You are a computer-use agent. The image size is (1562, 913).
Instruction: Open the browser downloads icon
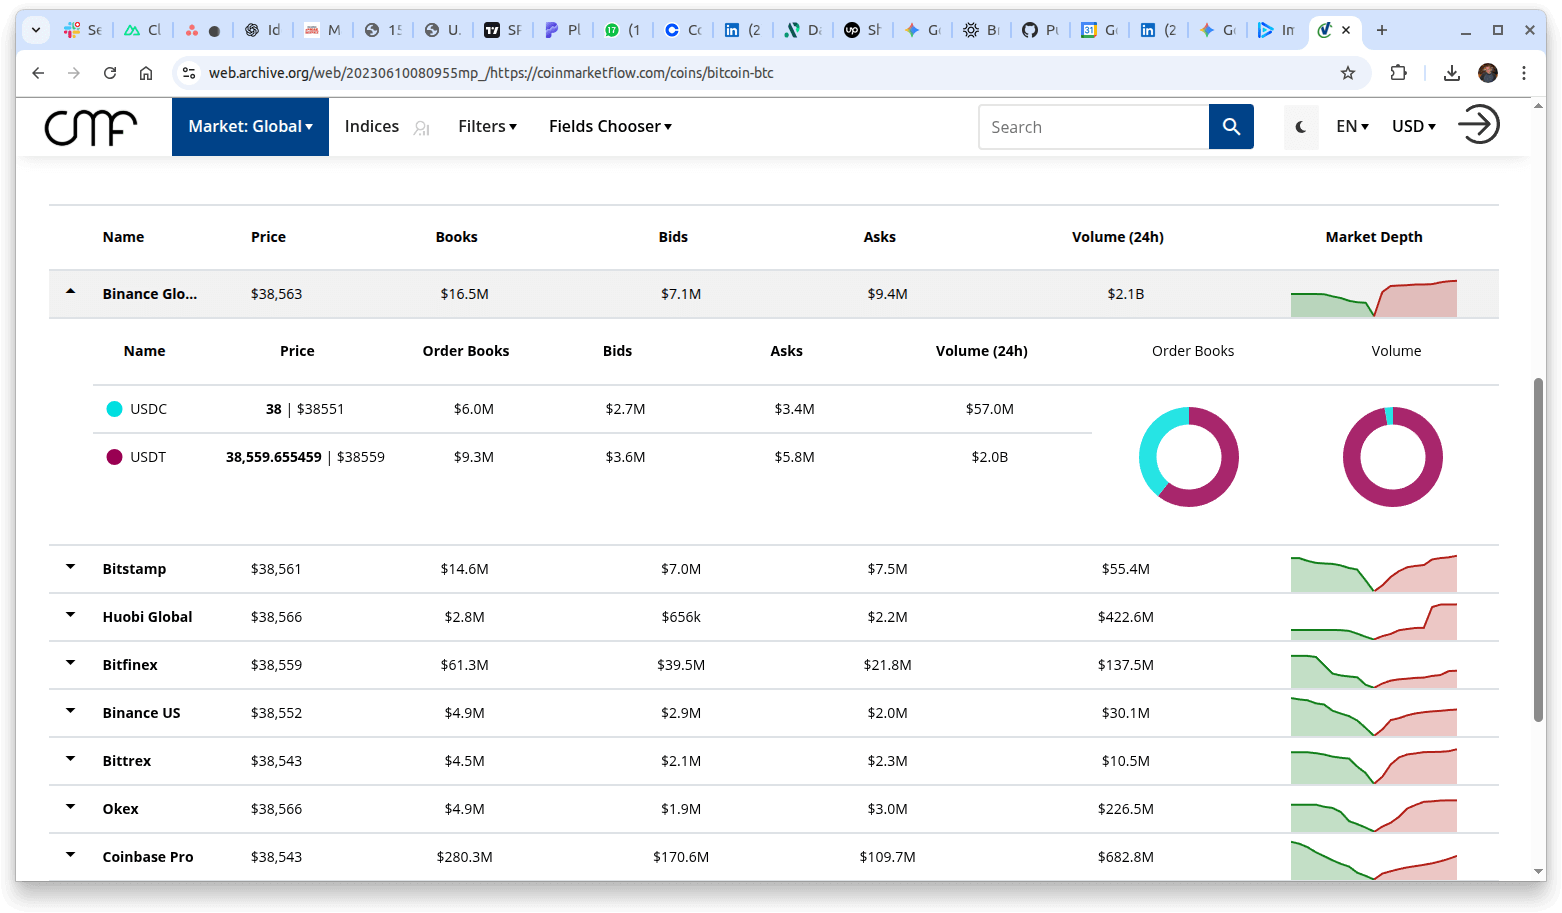point(1452,73)
